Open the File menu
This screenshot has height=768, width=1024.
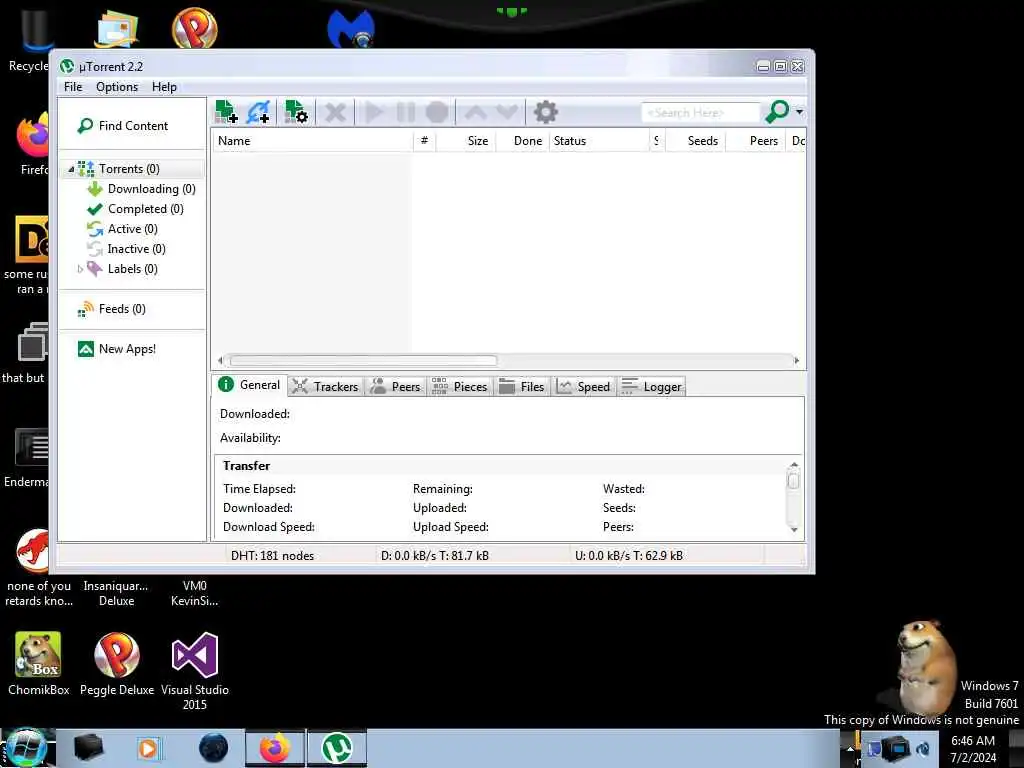pyautogui.click(x=73, y=87)
